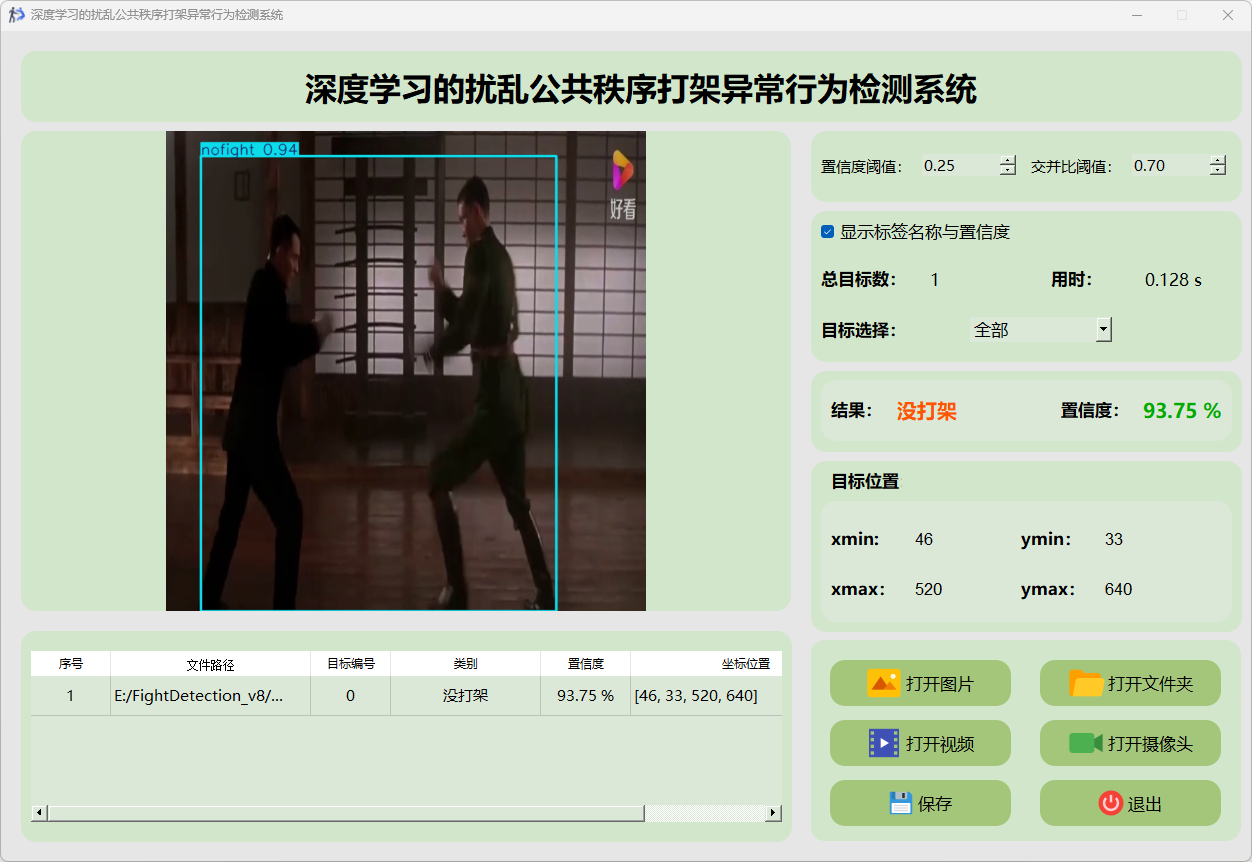
Task: Click the app icon in title bar
Action: [x=16, y=15]
